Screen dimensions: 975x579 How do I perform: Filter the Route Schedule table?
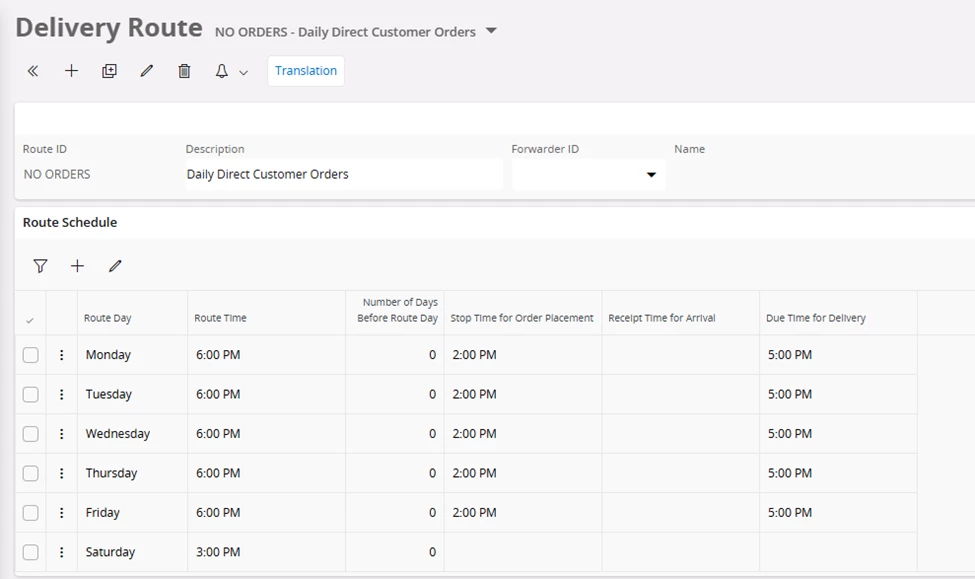(x=40, y=266)
